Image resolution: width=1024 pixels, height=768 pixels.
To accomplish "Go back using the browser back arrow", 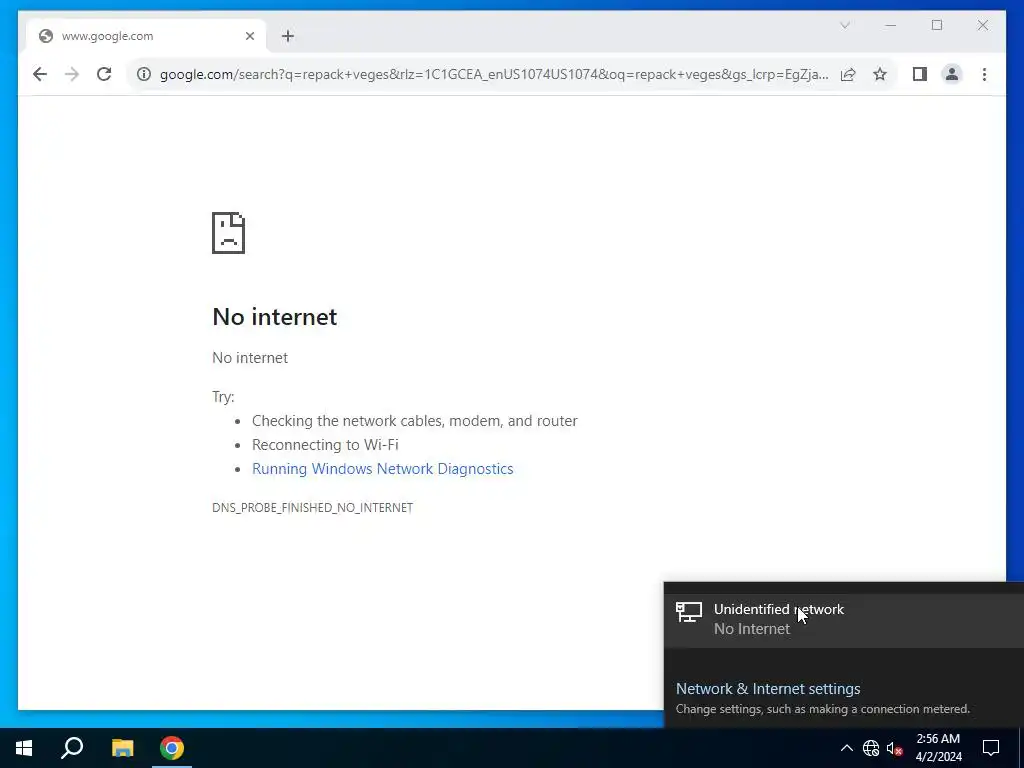I will [x=40, y=74].
